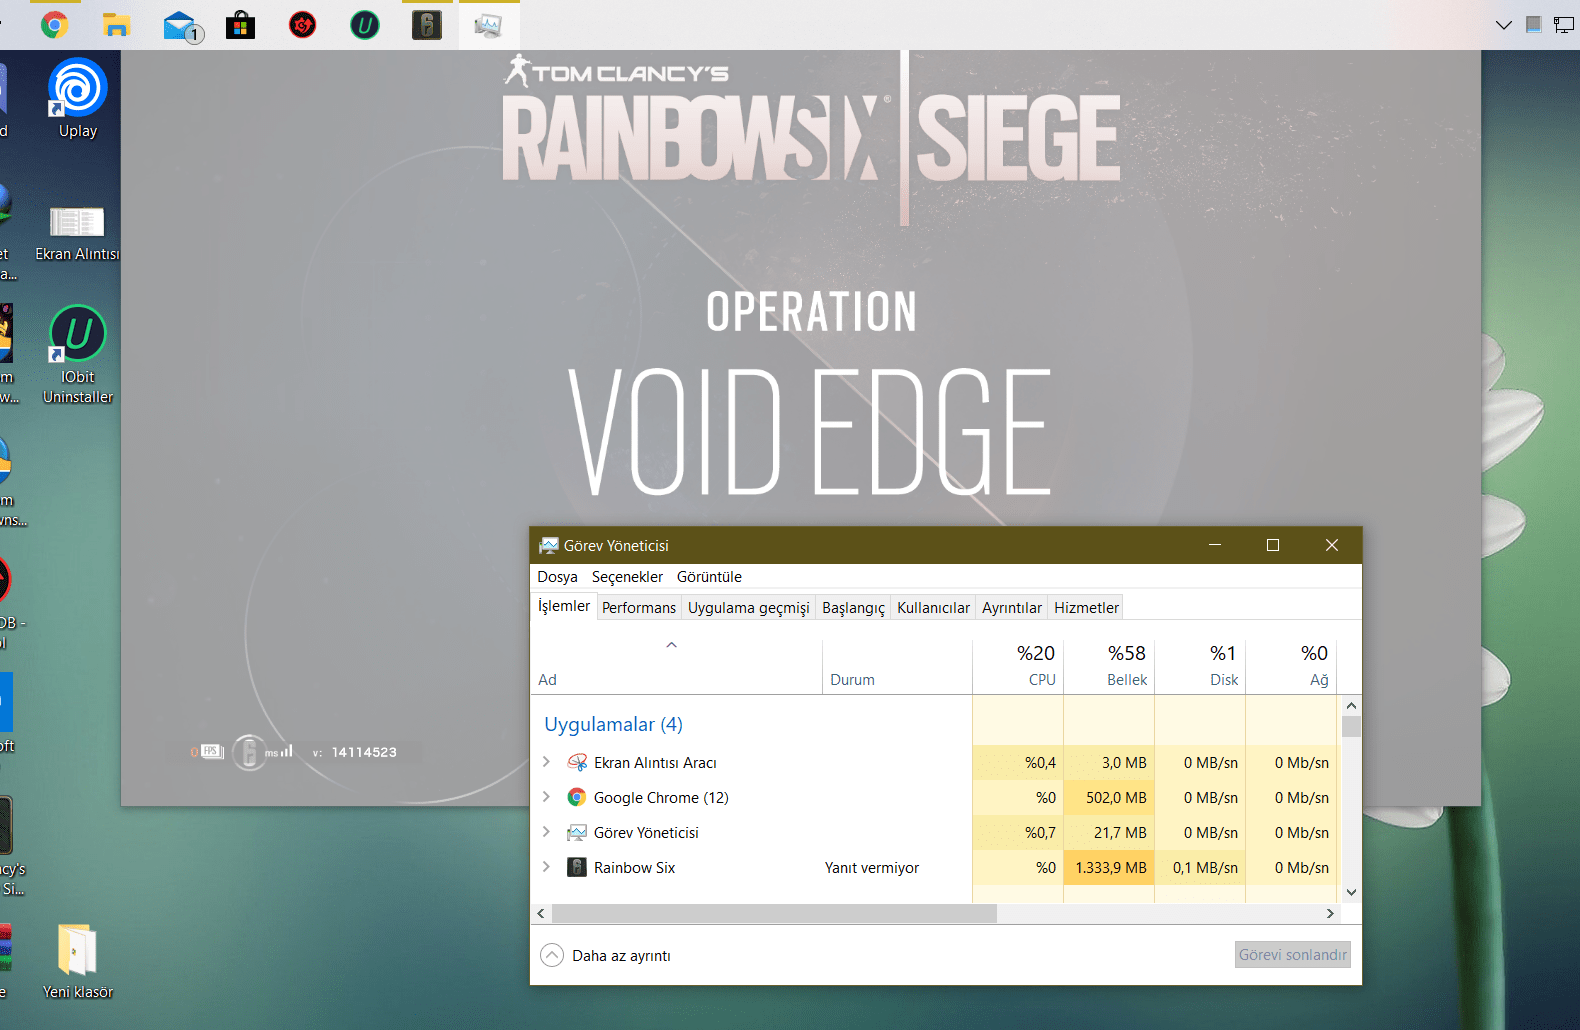Select the Google Chrome (12) process name
This screenshot has width=1580, height=1030.
tap(661, 798)
